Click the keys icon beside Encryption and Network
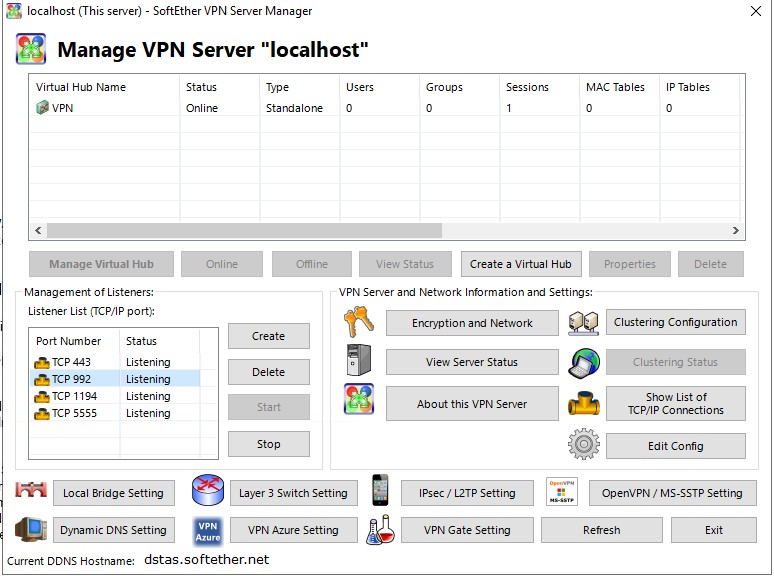Viewport: 774px width, 576px height. coord(358,323)
